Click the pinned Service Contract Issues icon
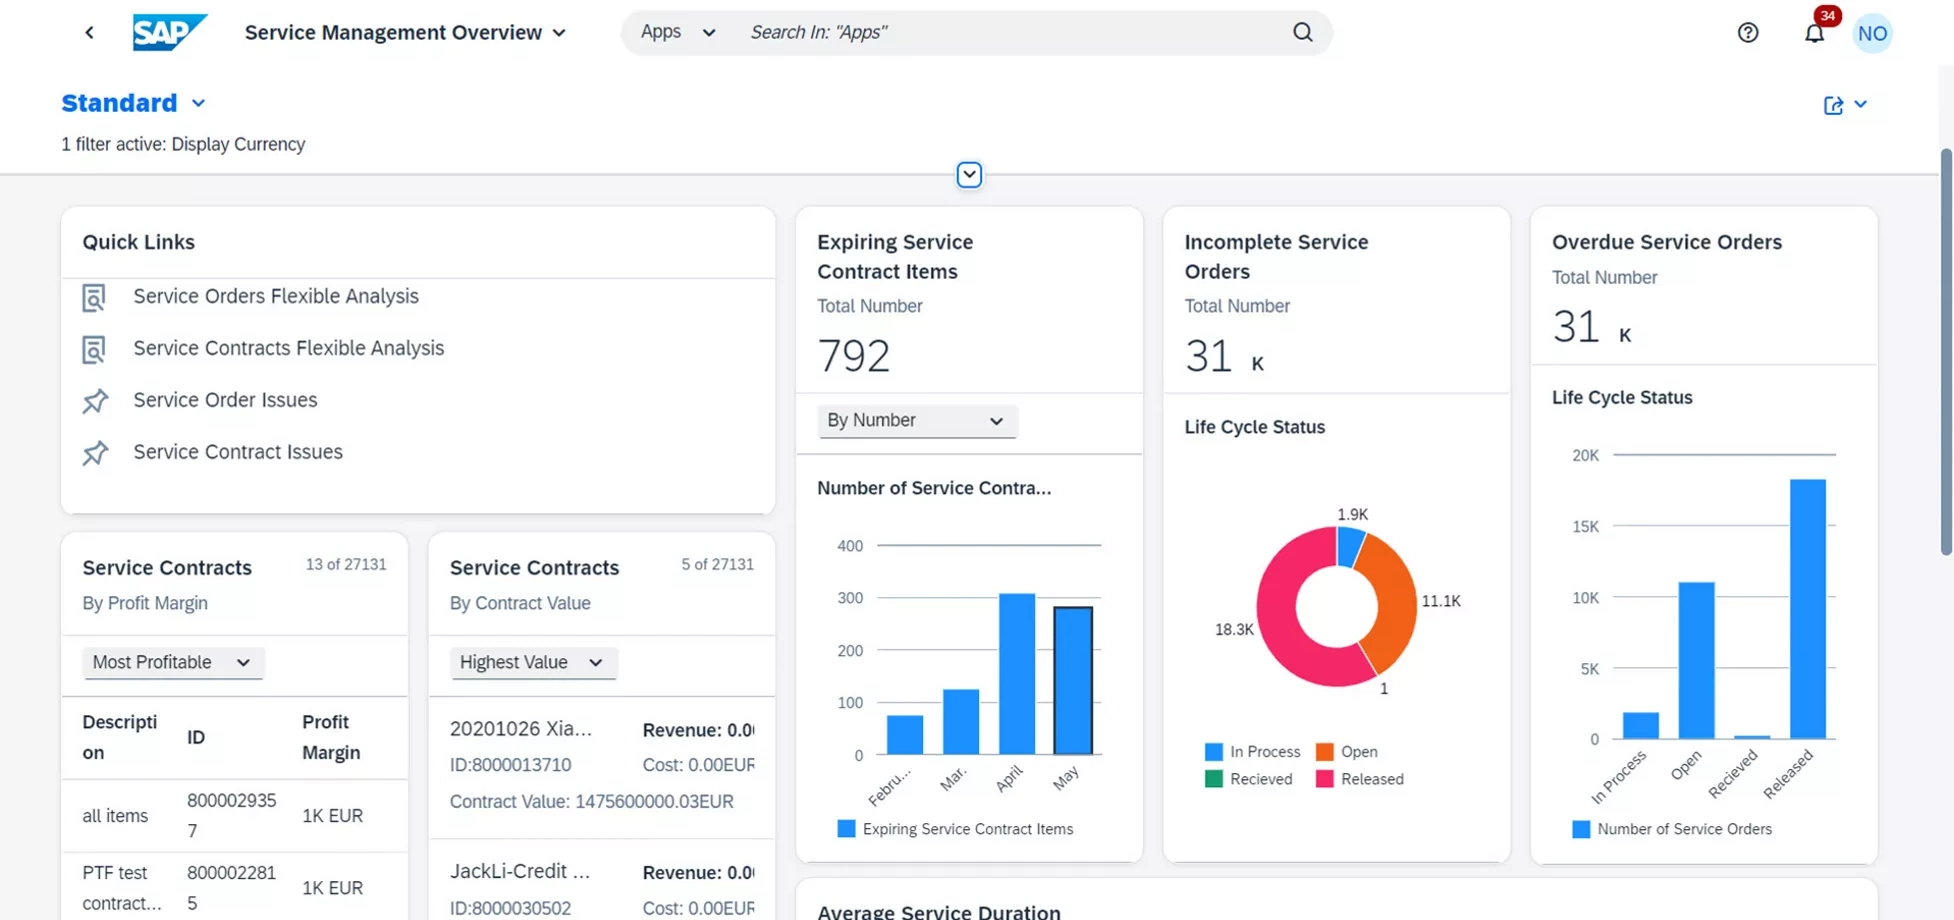 click(x=94, y=452)
